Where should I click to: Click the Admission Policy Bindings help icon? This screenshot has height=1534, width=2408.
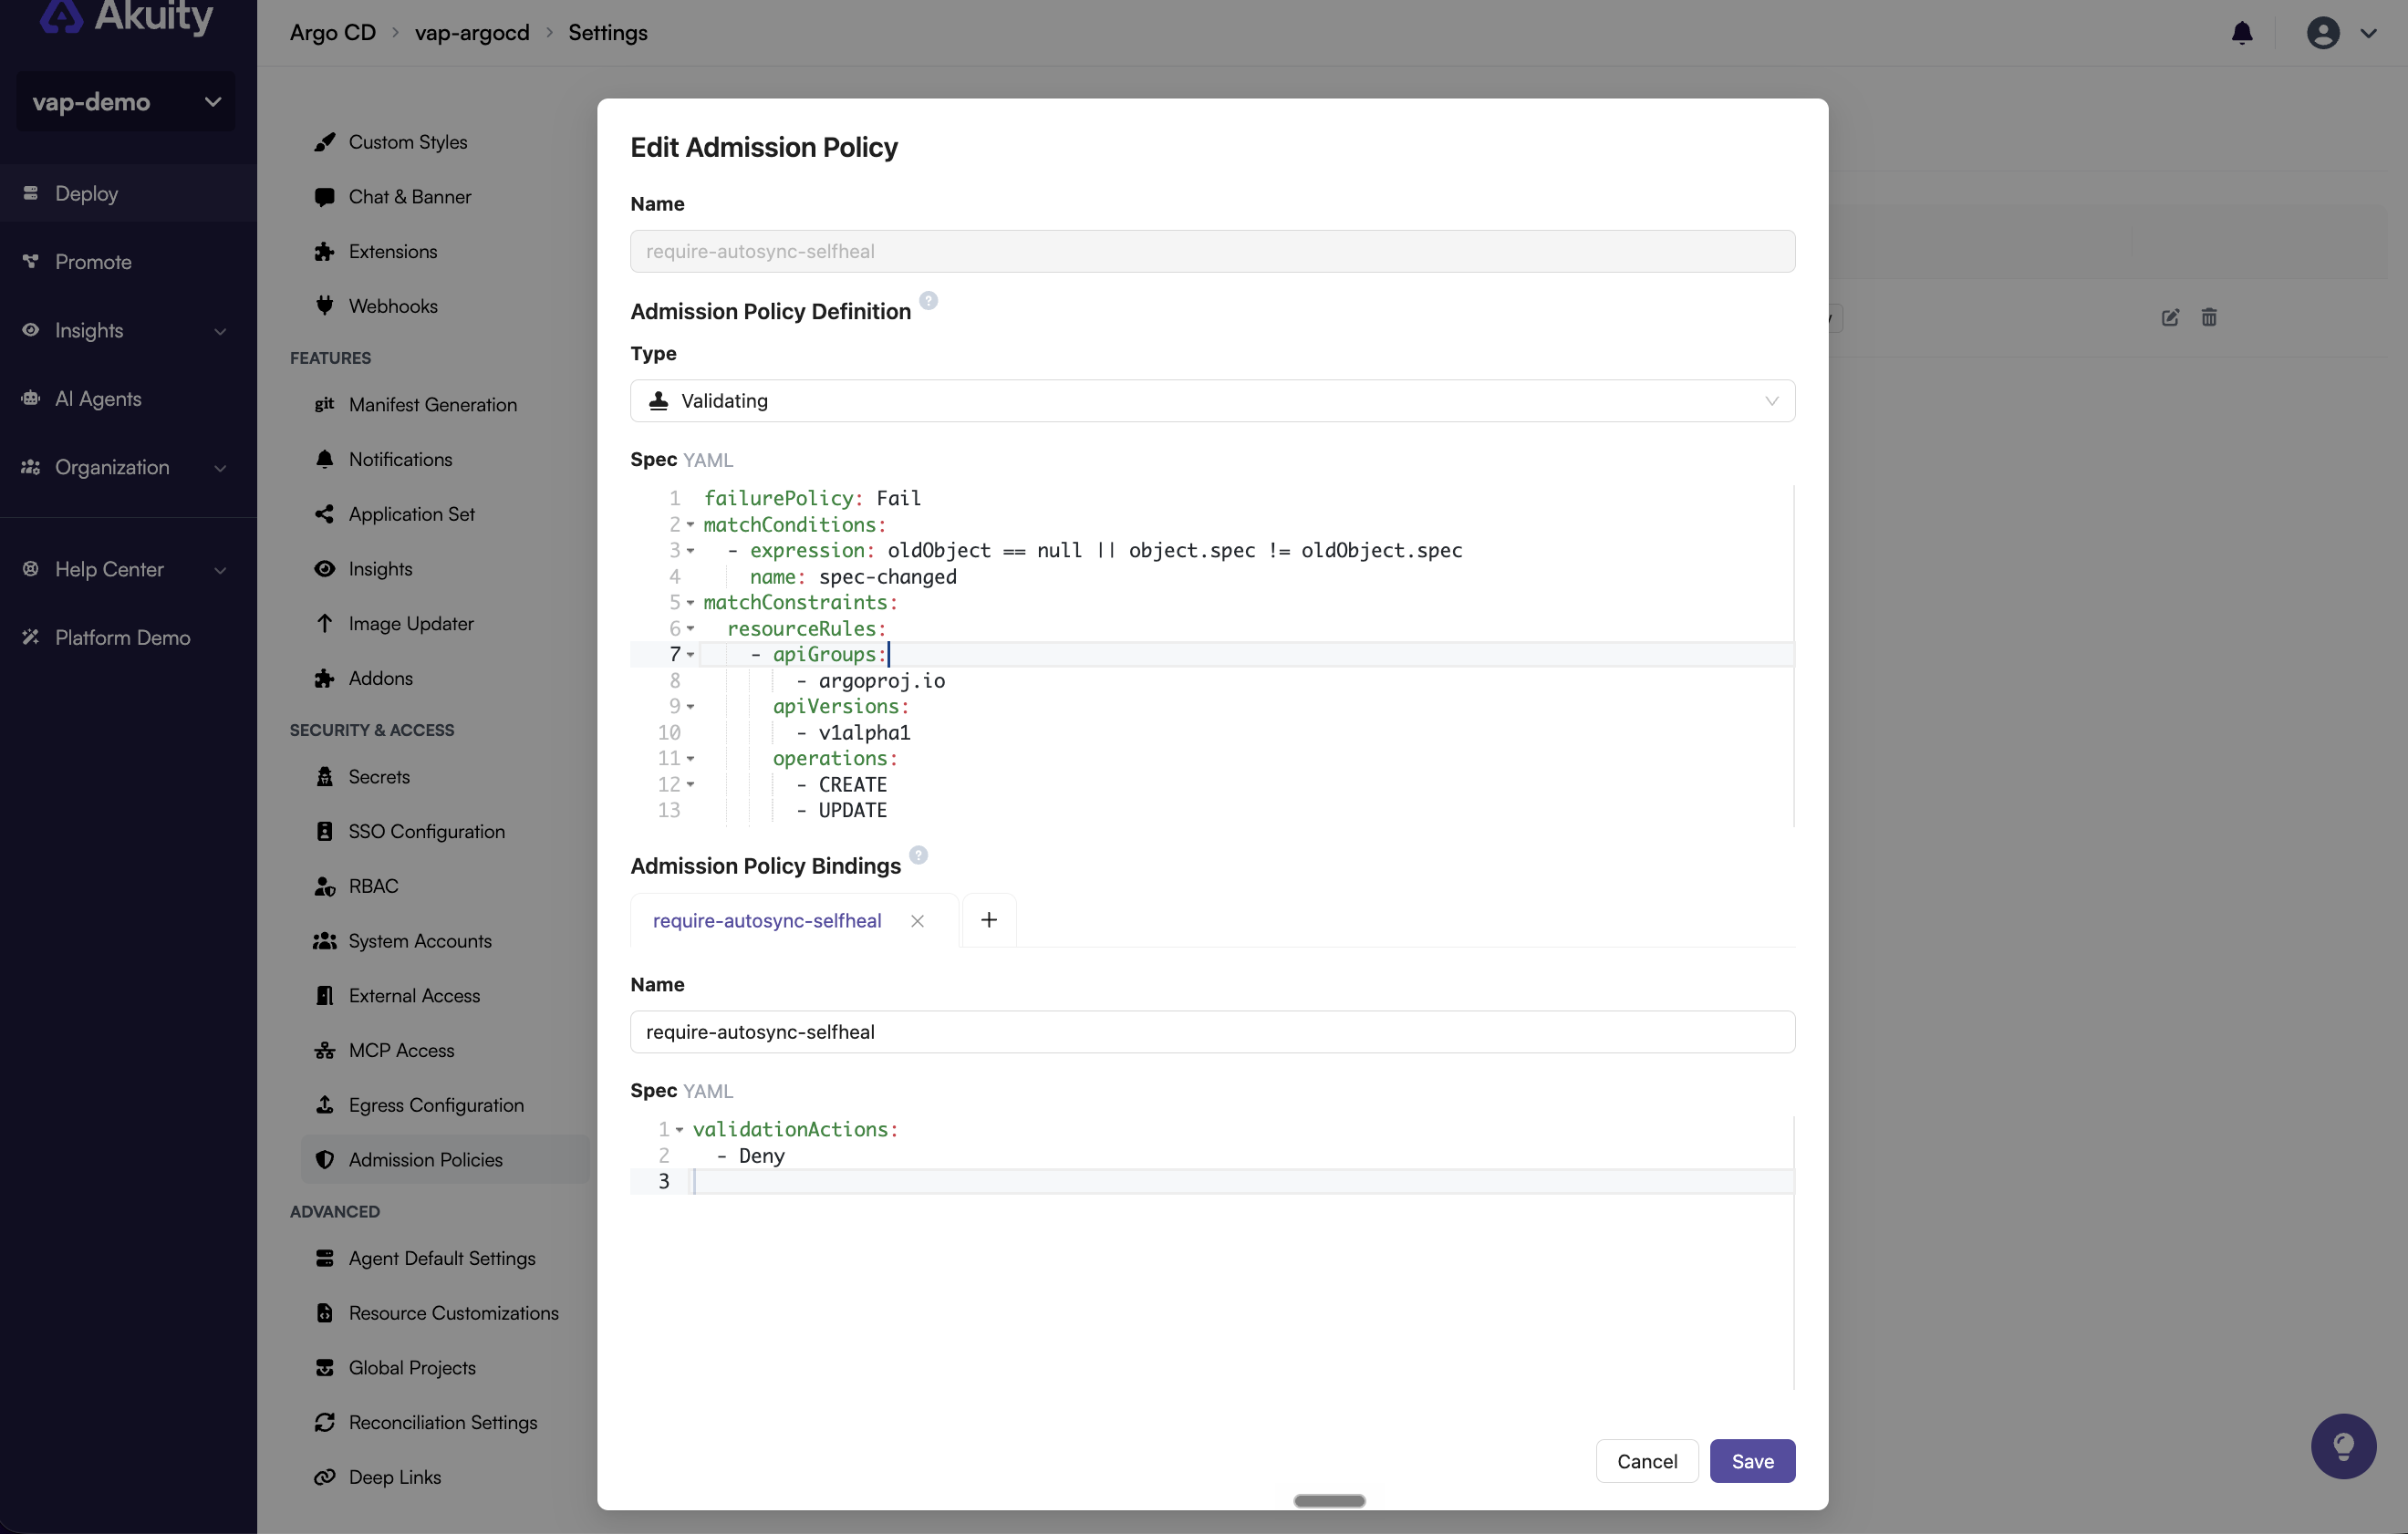coord(918,855)
